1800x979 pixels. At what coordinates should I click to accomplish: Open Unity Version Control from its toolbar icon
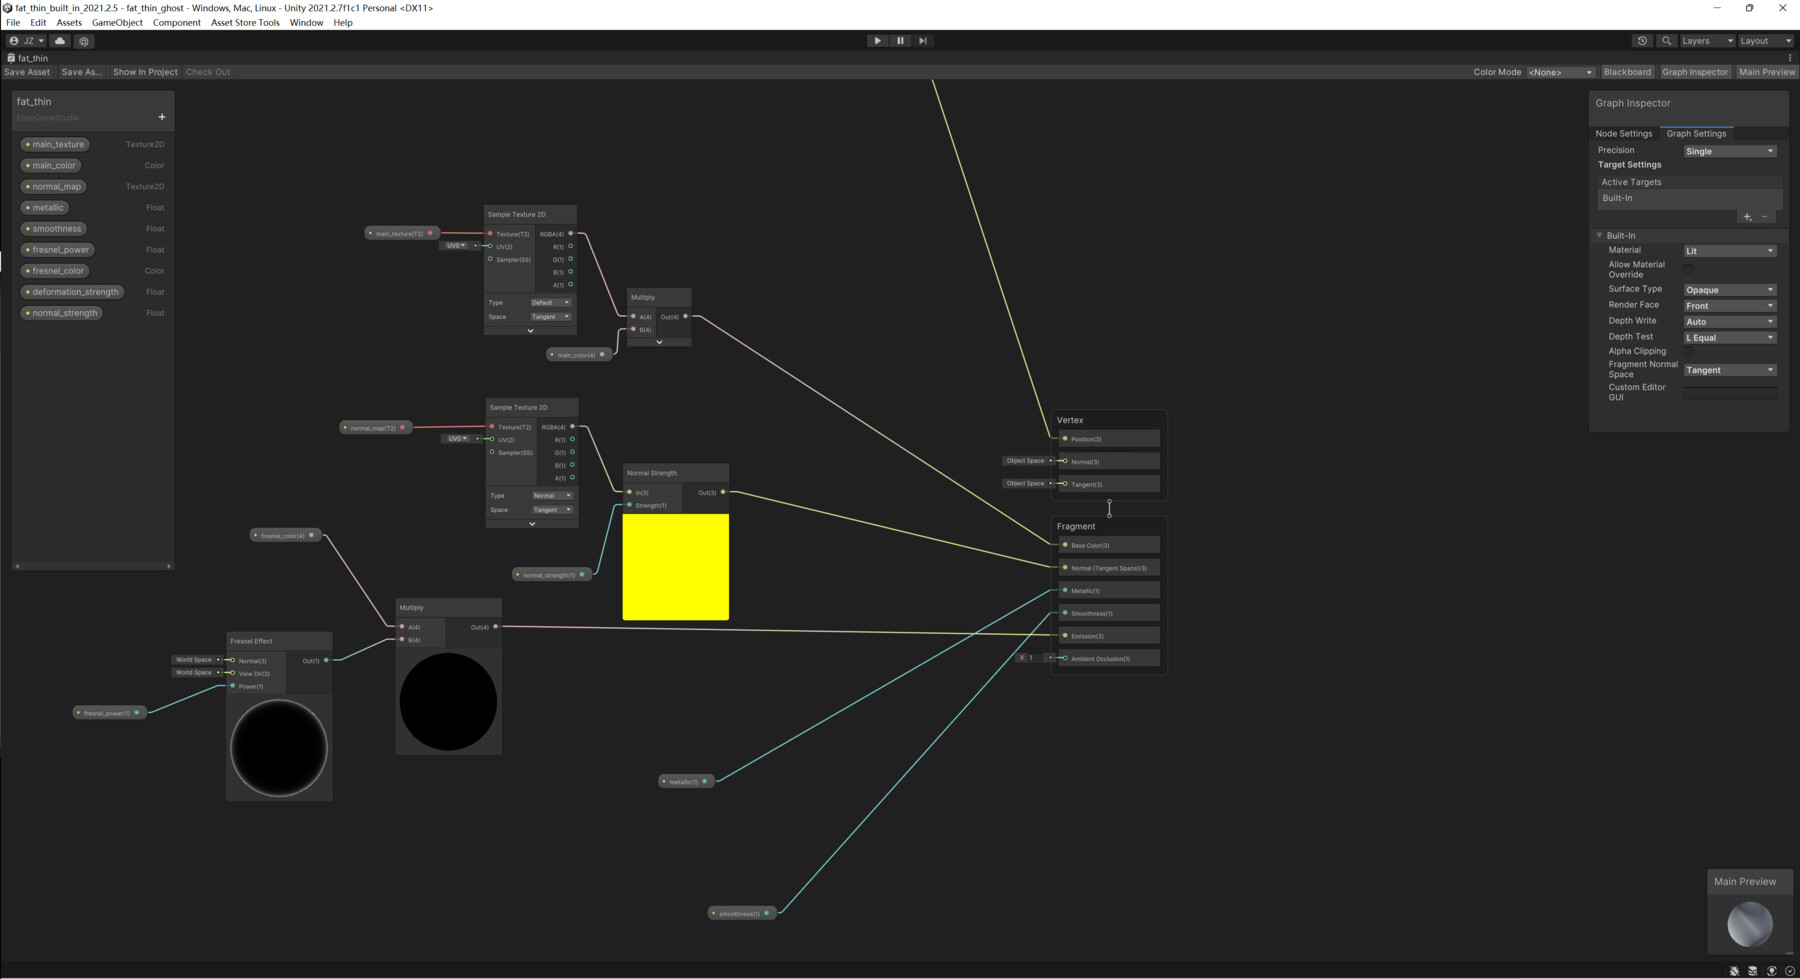pyautogui.click(x=84, y=41)
